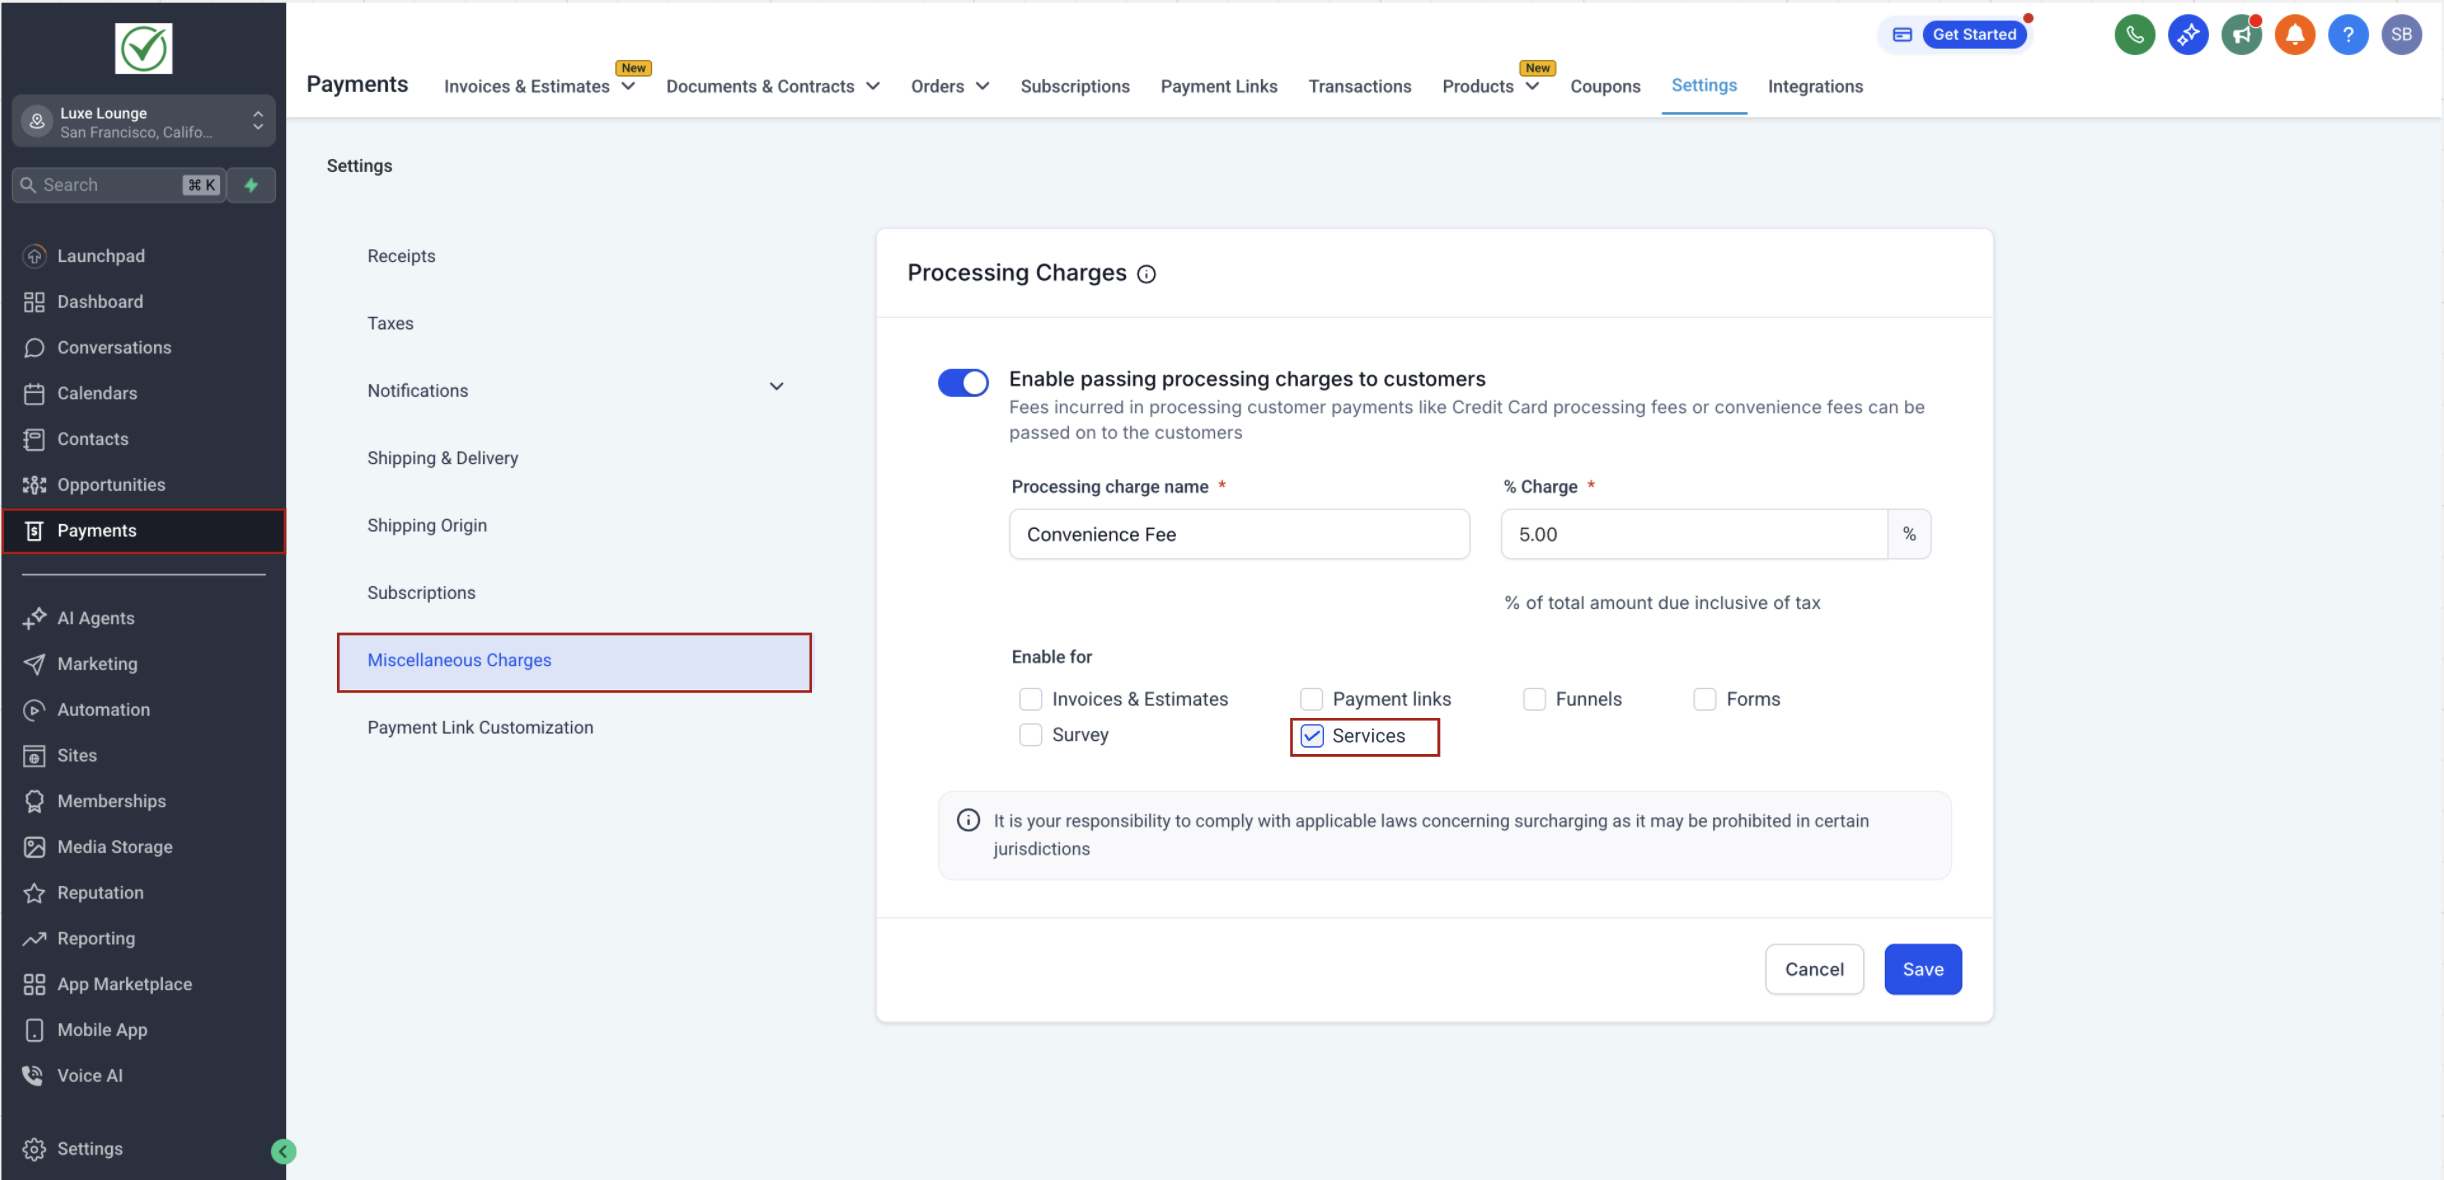Click into the Processing charge name field
The width and height of the screenshot is (2444, 1180).
pos(1238,534)
